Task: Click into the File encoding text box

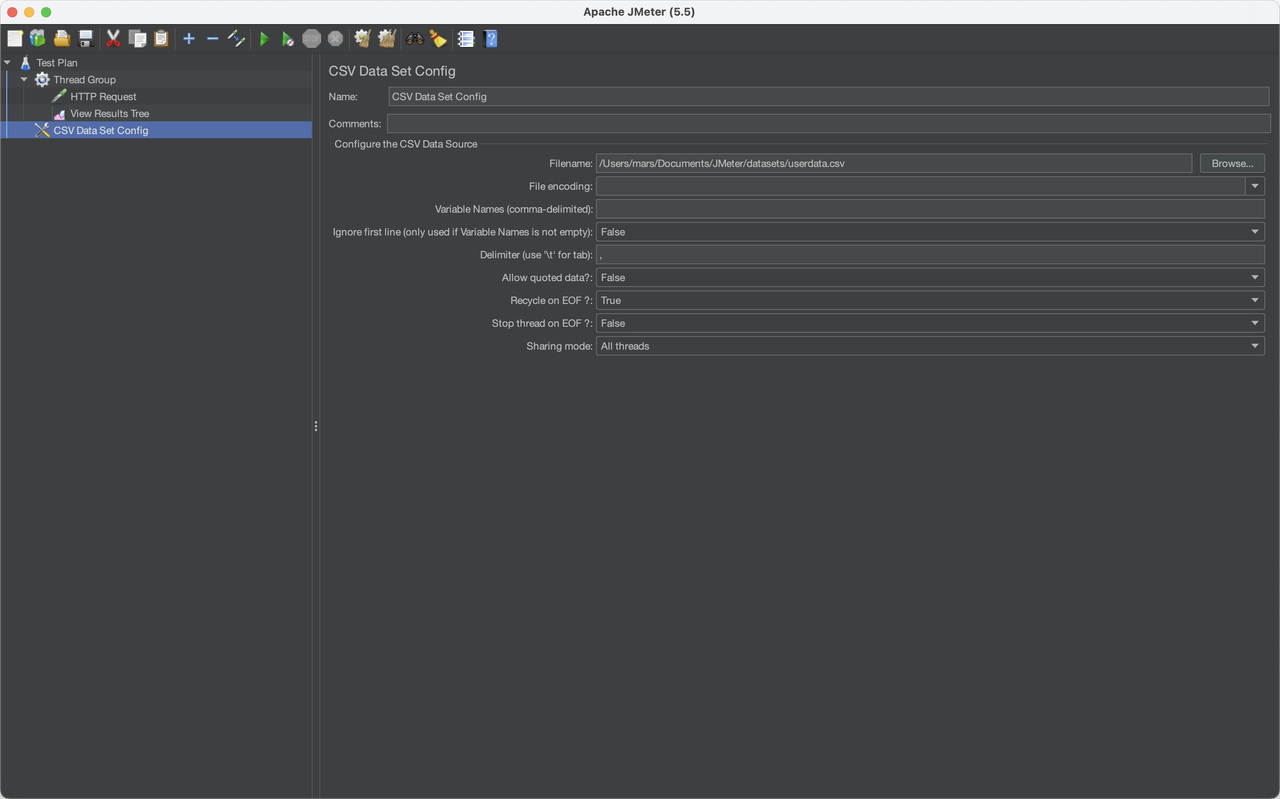Action: [920, 186]
